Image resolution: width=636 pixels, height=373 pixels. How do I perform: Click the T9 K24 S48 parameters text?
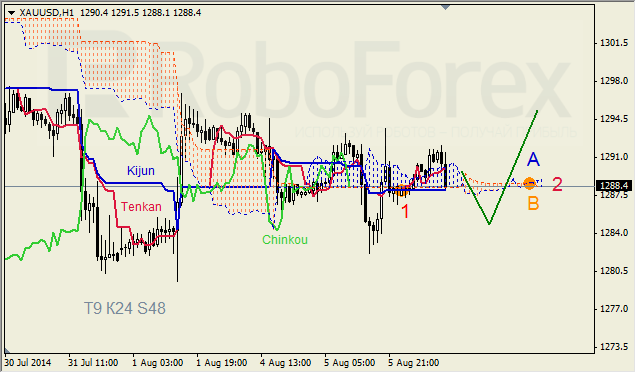(125, 309)
